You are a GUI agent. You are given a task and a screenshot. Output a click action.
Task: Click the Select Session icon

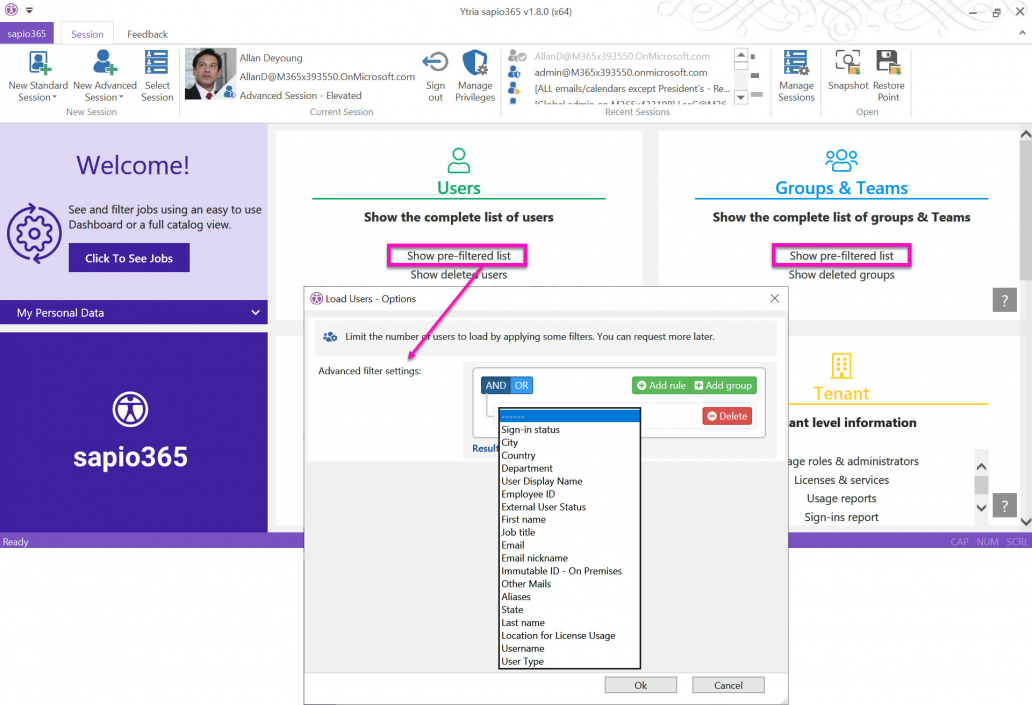157,63
